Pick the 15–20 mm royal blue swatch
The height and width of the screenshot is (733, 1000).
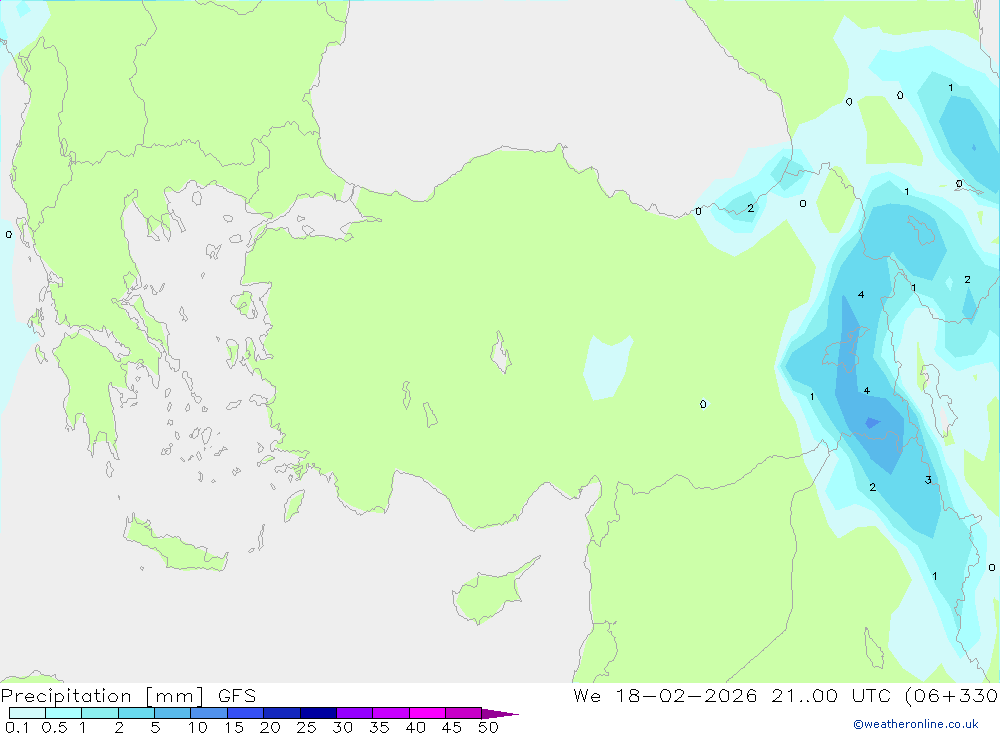(245, 713)
